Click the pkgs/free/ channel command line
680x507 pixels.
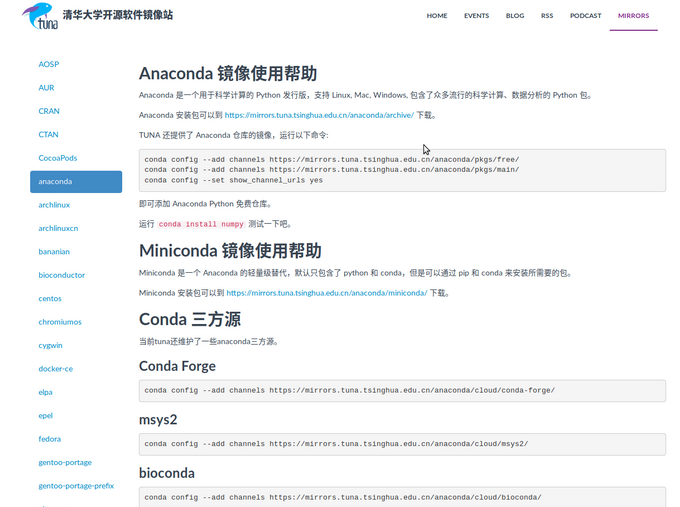331,160
